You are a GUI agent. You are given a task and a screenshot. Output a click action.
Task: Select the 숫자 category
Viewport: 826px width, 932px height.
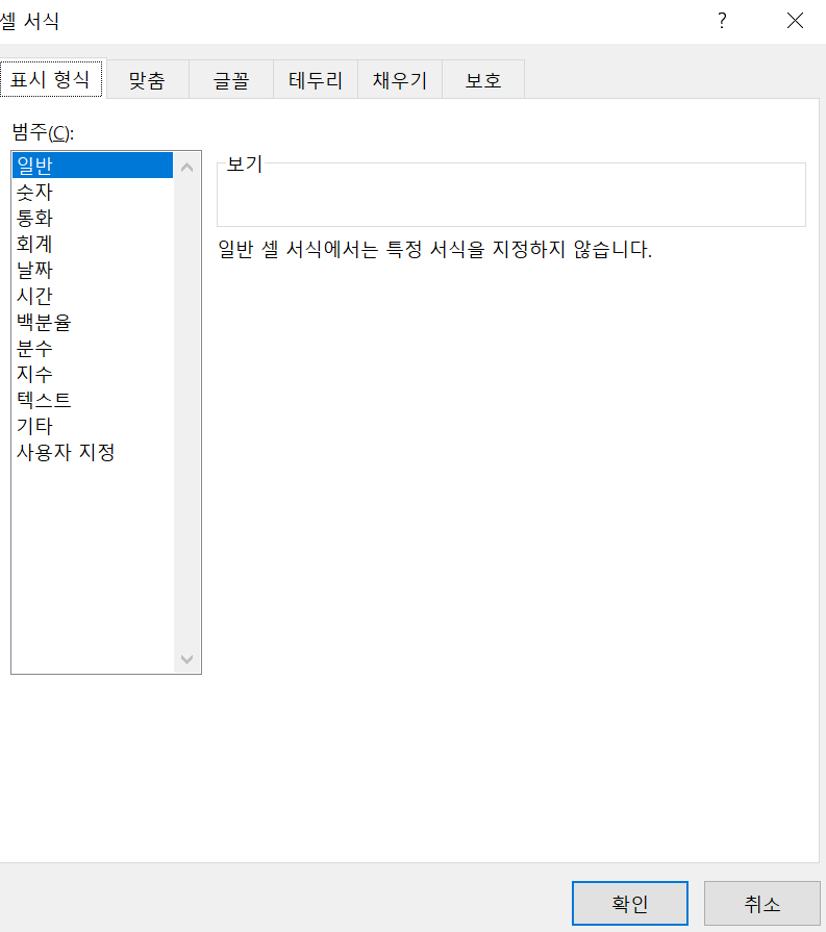[x=93, y=191]
